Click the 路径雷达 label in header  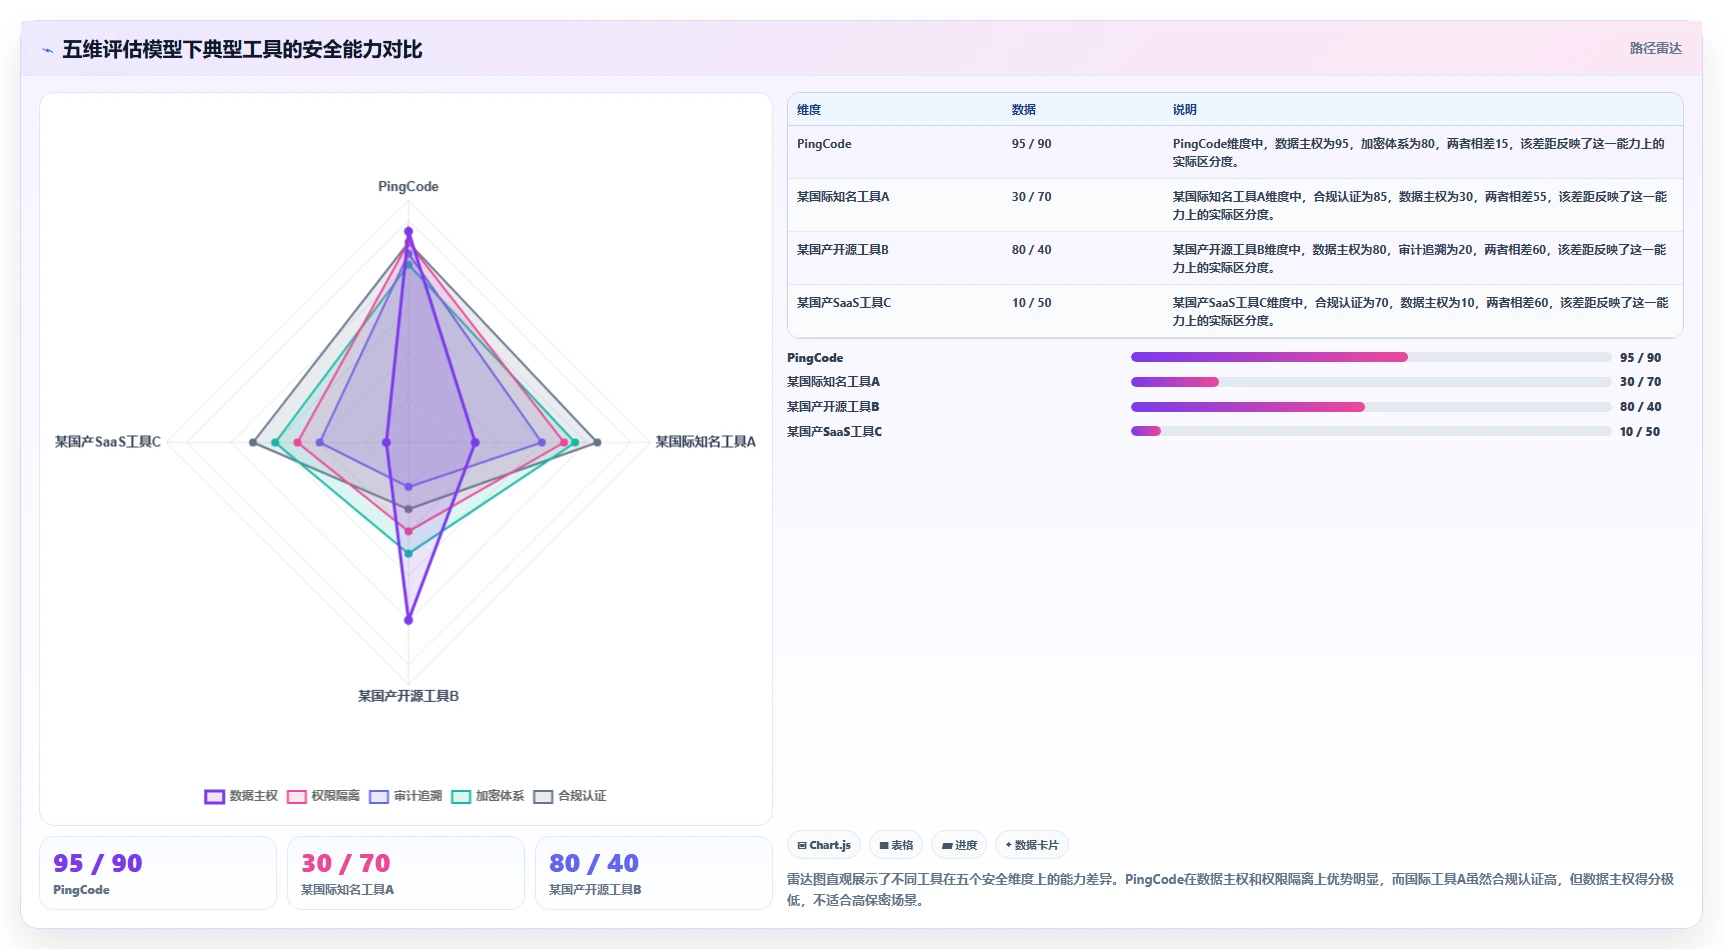[x=1655, y=48]
